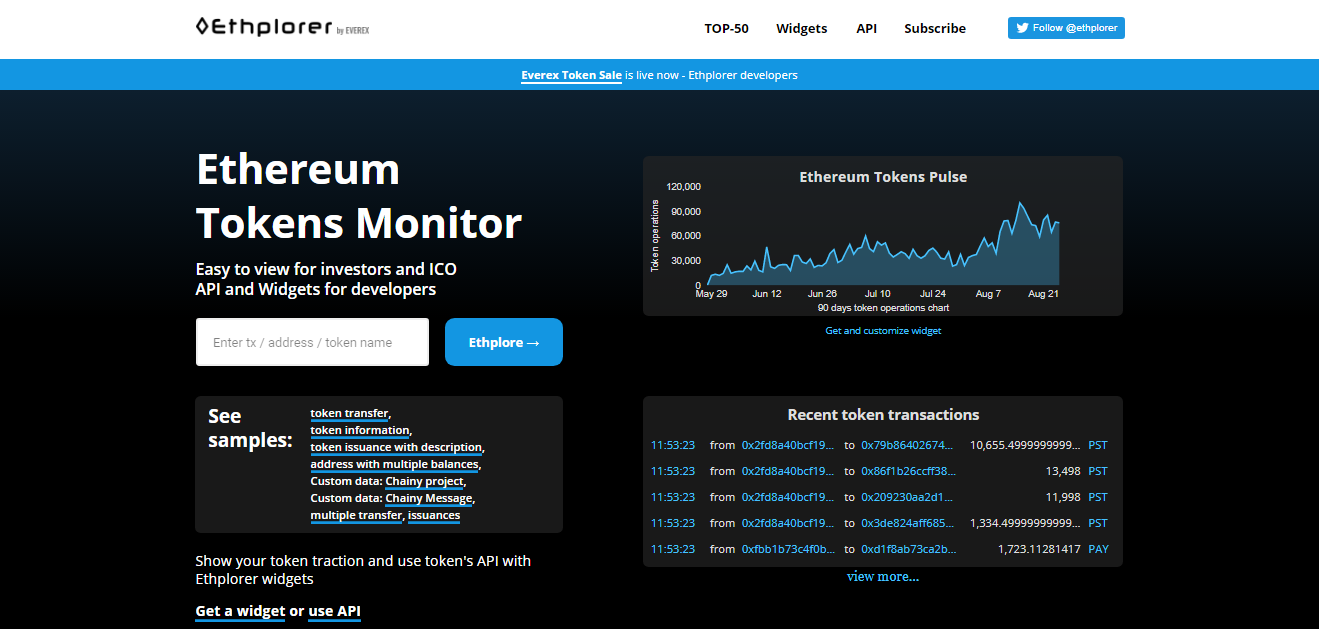Focus the tx / address / token name field

(312, 342)
